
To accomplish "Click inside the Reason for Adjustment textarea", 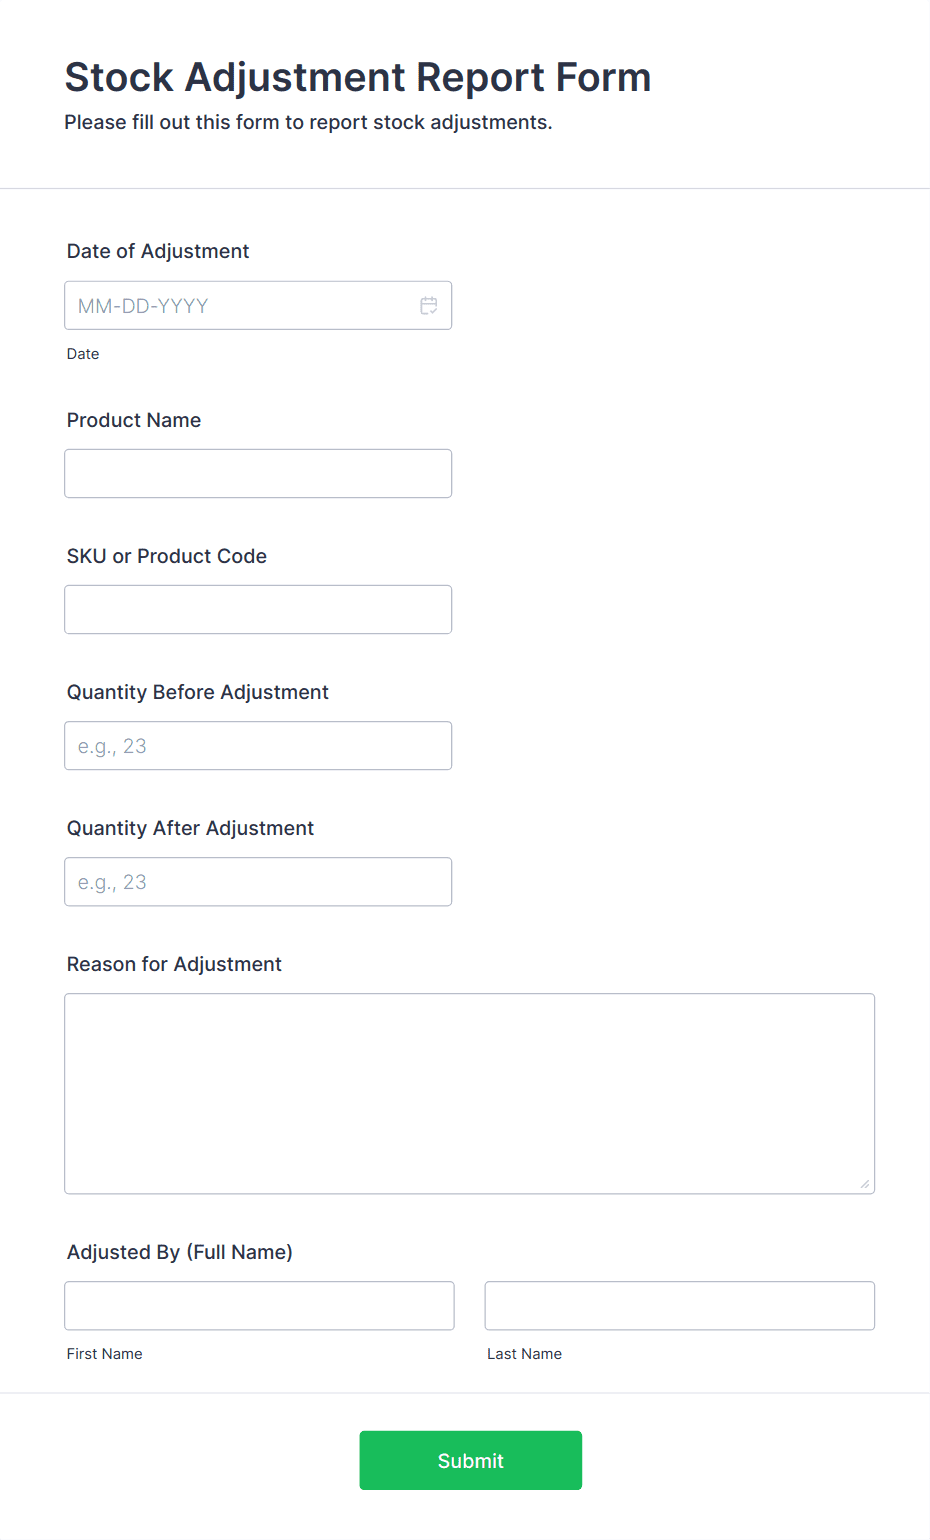I will (469, 1093).
